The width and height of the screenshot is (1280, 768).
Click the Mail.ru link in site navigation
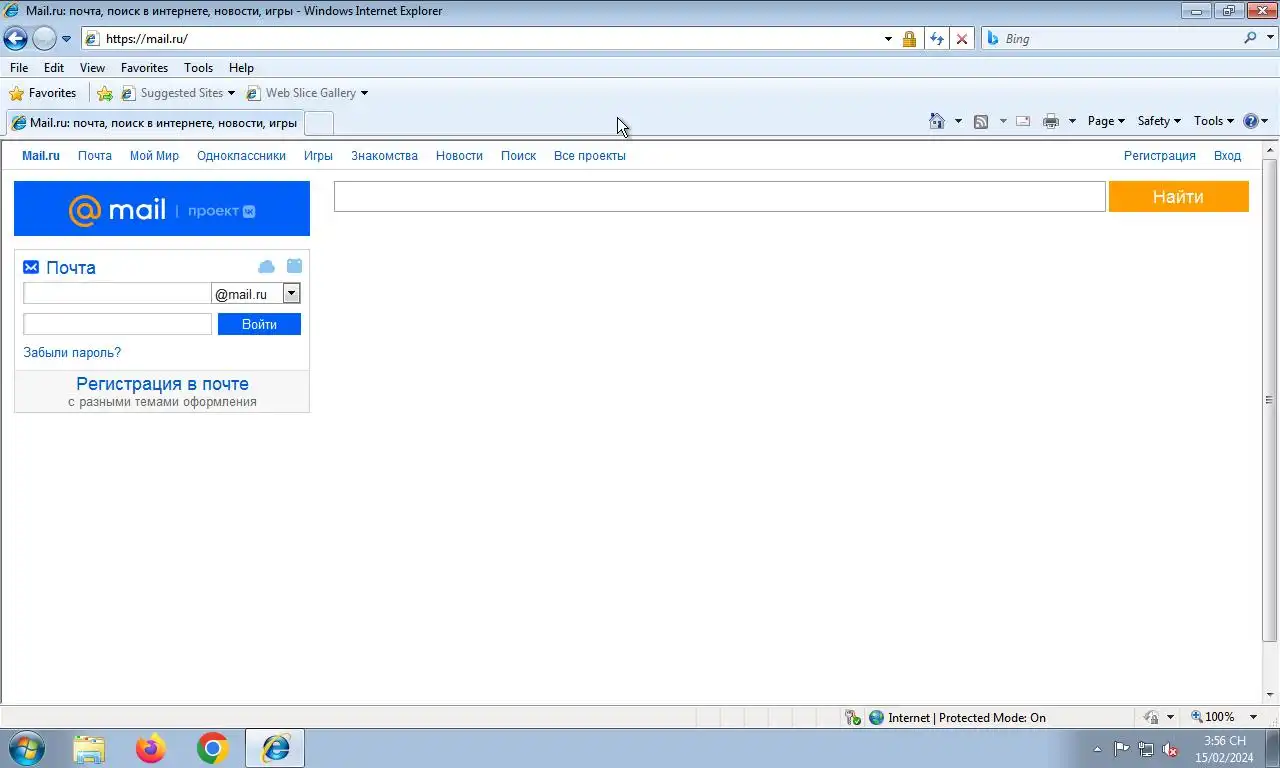click(41, 156)
